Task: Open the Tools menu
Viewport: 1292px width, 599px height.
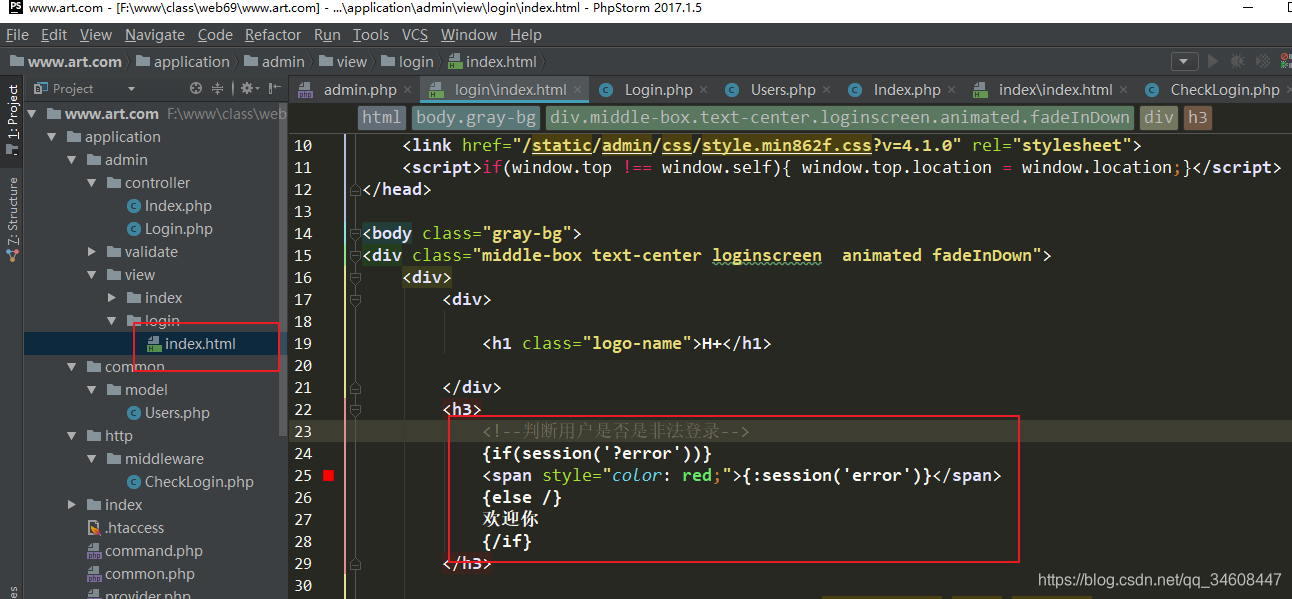Action: point(371,35)
